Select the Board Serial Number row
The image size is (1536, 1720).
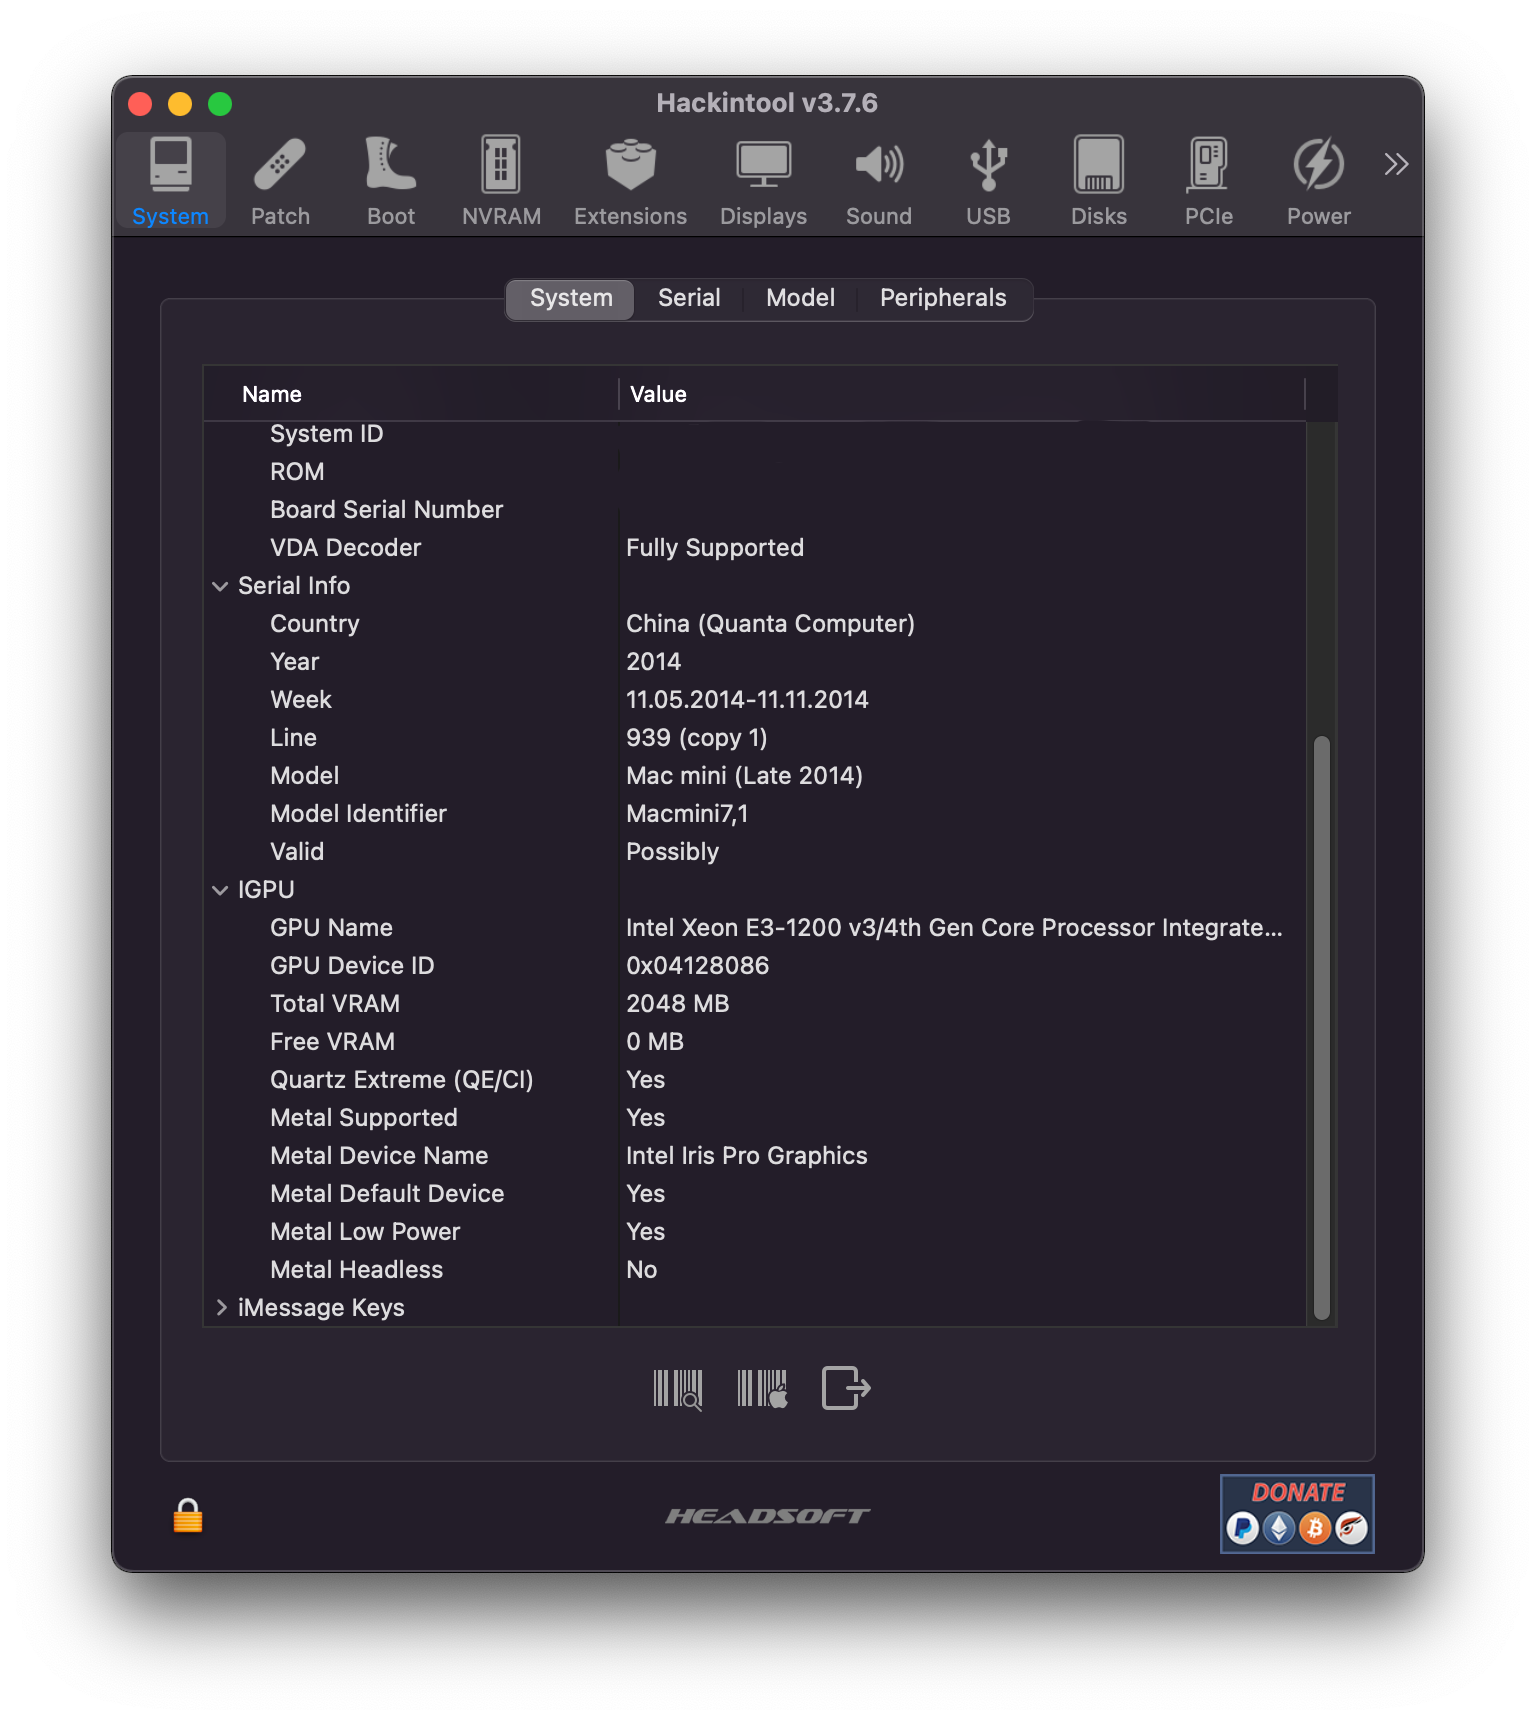755,510
